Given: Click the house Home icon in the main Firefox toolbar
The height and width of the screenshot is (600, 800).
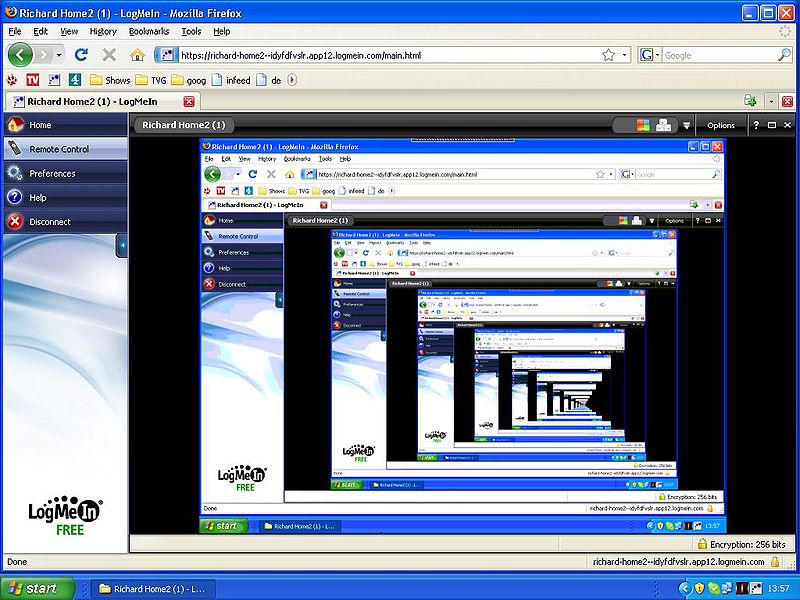Looking at the screenshot, I should pos(137,55).
